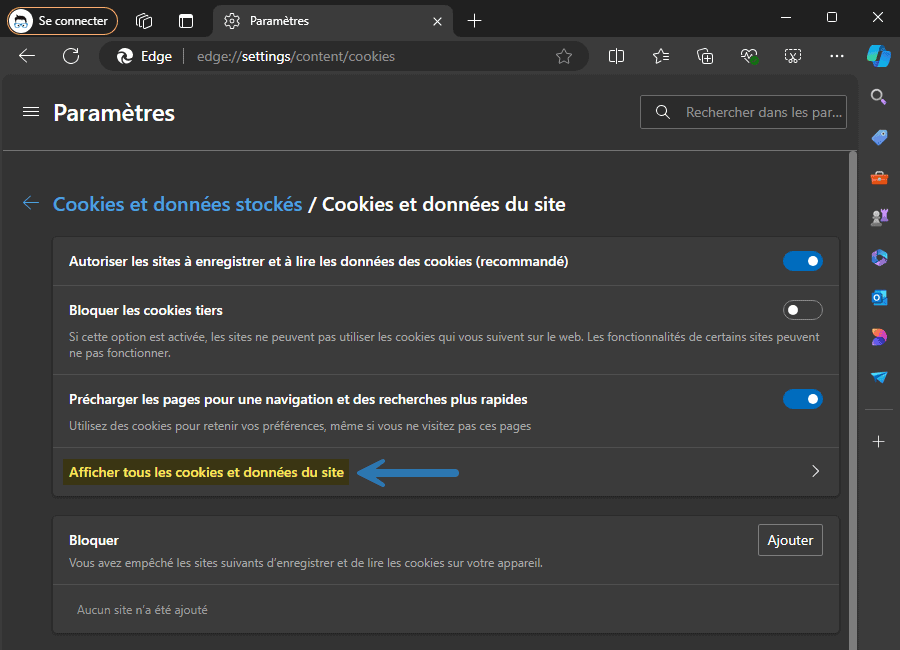Open settings hamburger navigation menu
Viewport: 900px width, 650px height.
click(31, 111)
